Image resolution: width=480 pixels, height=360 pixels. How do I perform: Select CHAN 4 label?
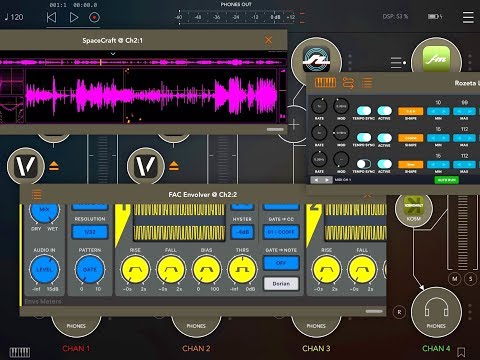pyautogui.click(x=436, y=349)
